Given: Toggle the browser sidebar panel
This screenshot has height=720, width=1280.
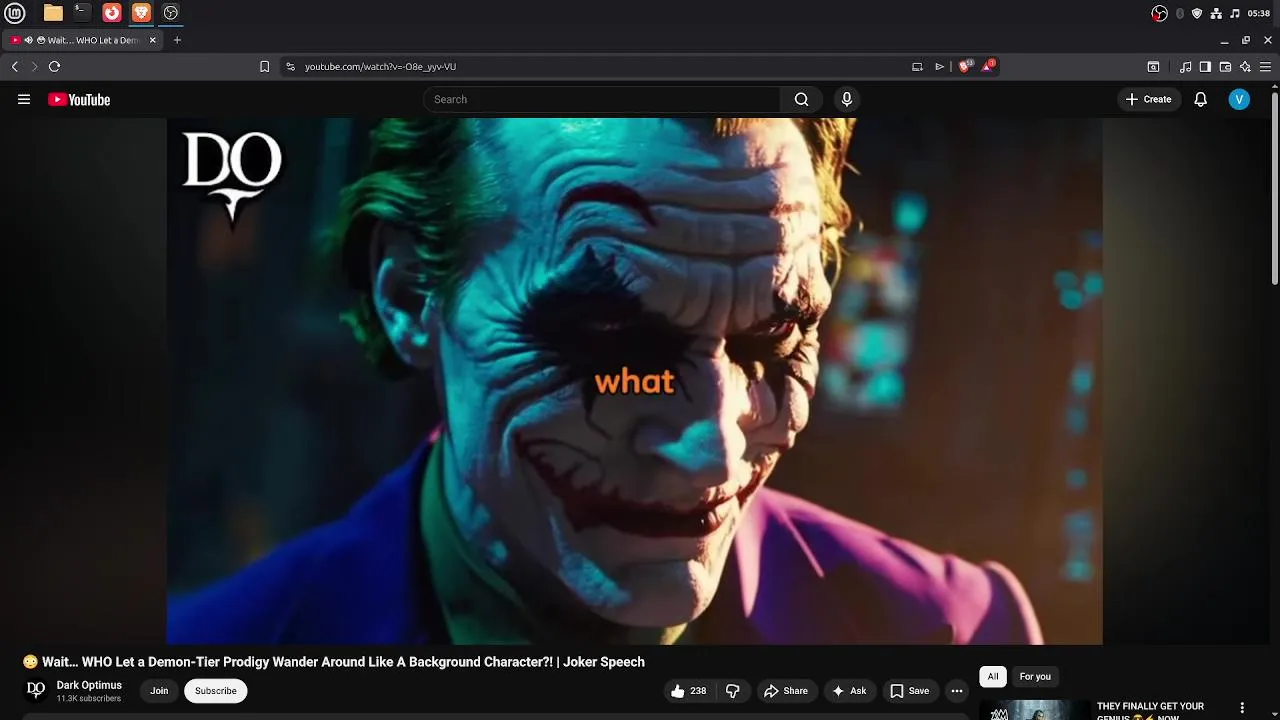Looking at the screenshot, I should (x=1205, y=67).
